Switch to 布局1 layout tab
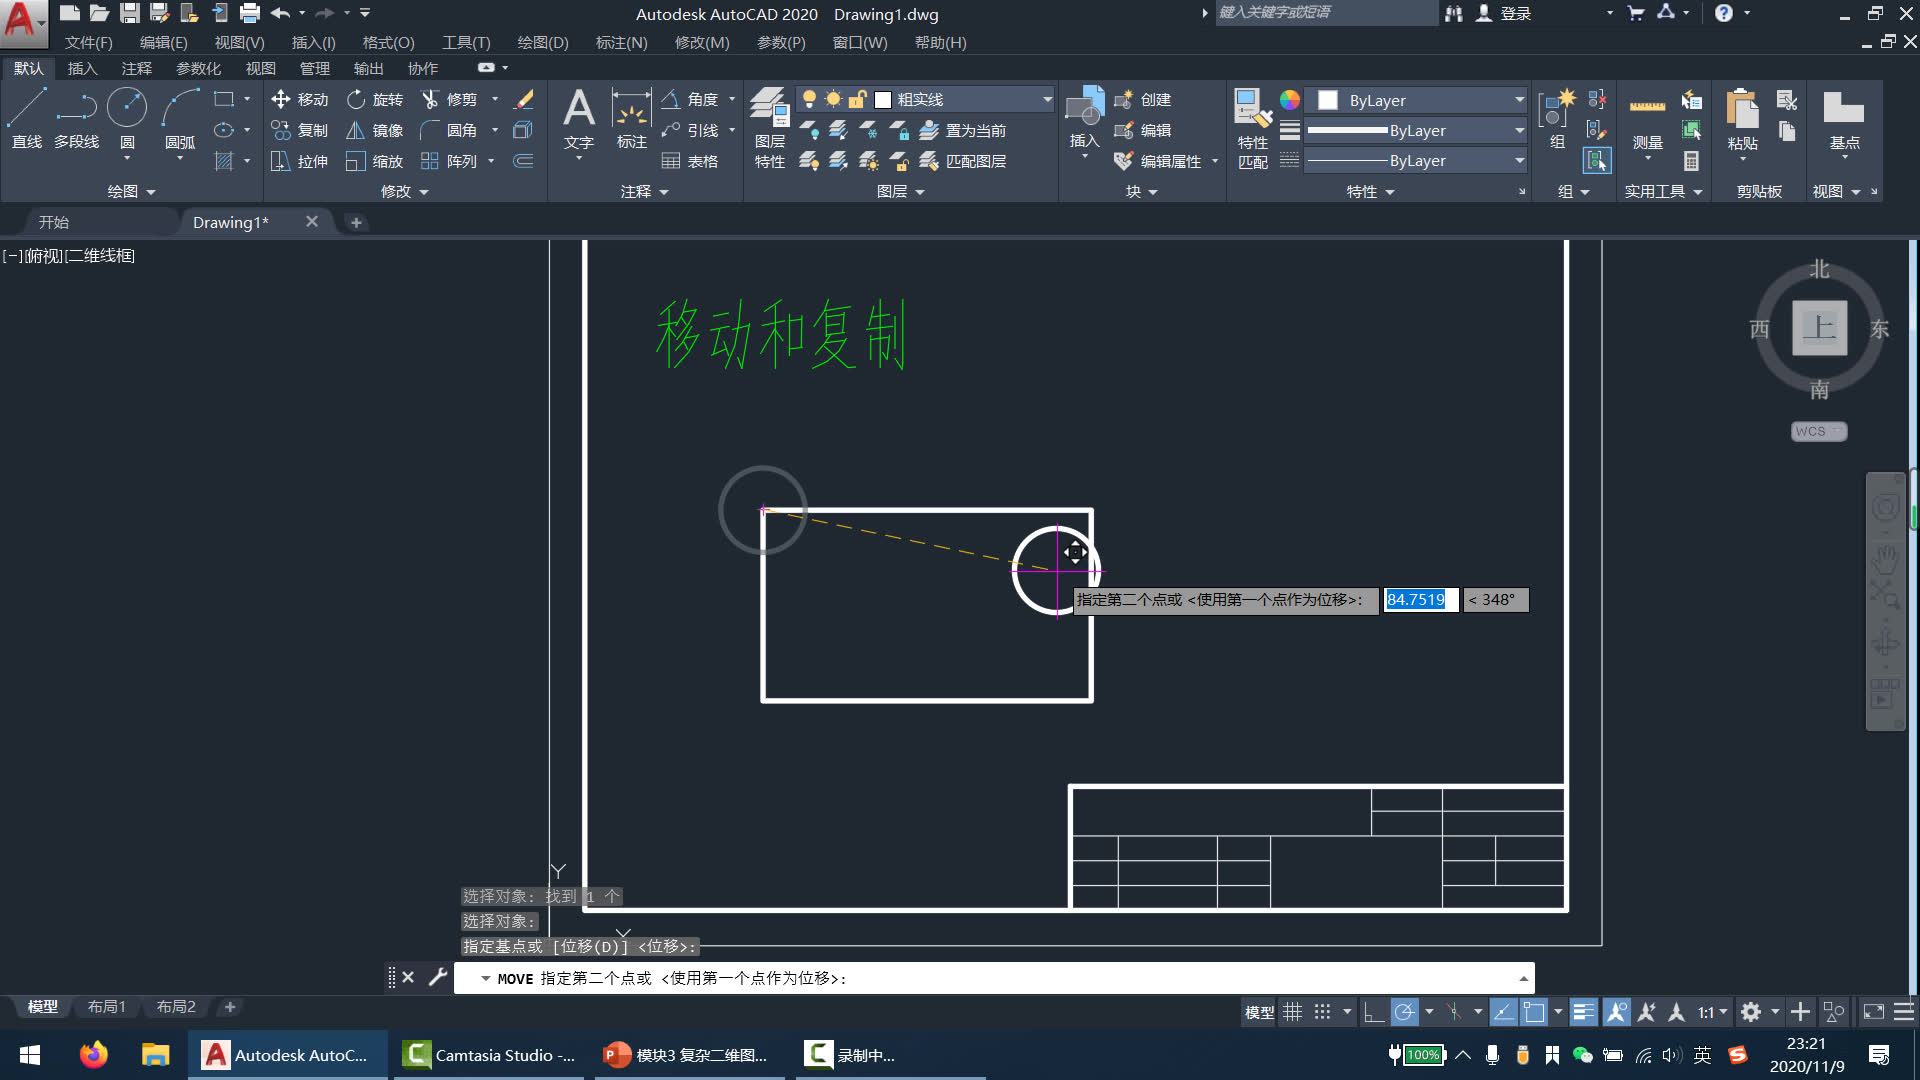 tap(106, 1007)
